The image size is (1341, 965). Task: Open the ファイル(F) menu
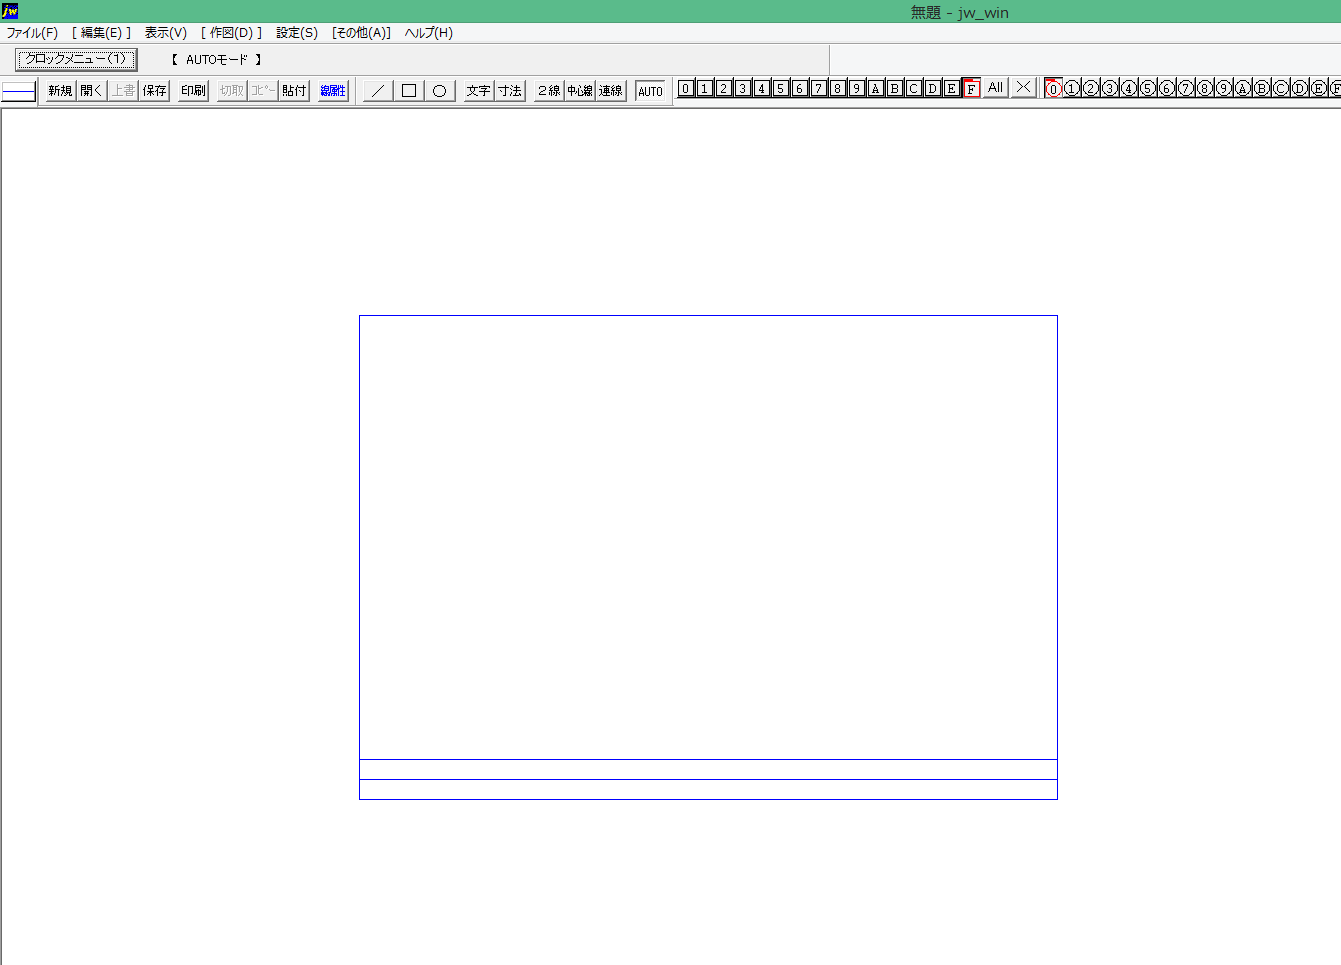[32, 33]
